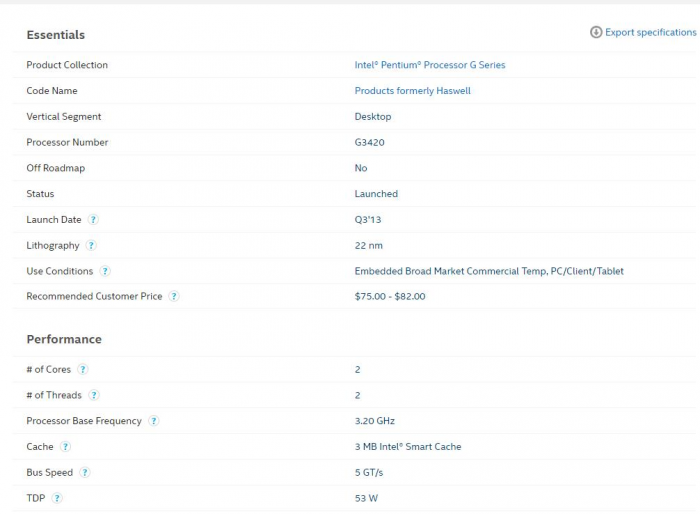Click the Export specifications link

pos(650,32)
